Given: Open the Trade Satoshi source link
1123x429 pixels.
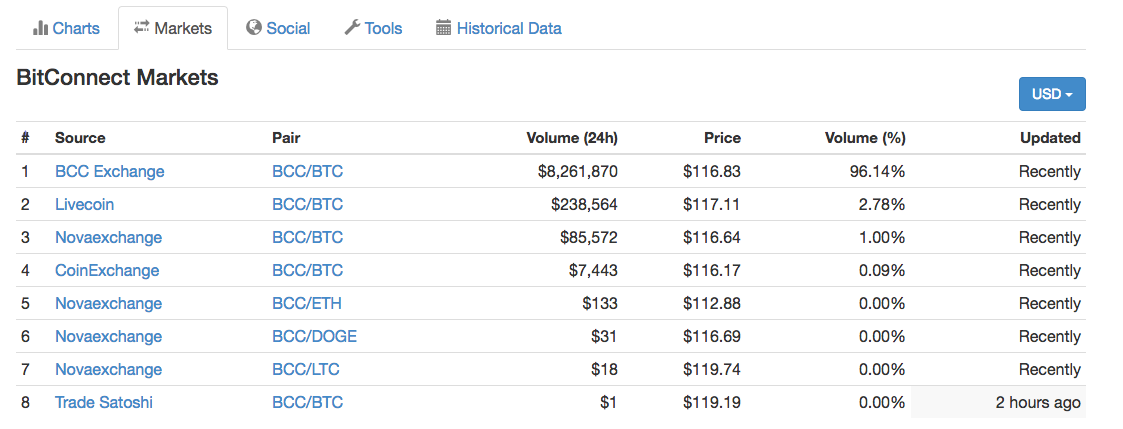Looking at the screenshot, I should pyautogui.click(x=104, y=403).
